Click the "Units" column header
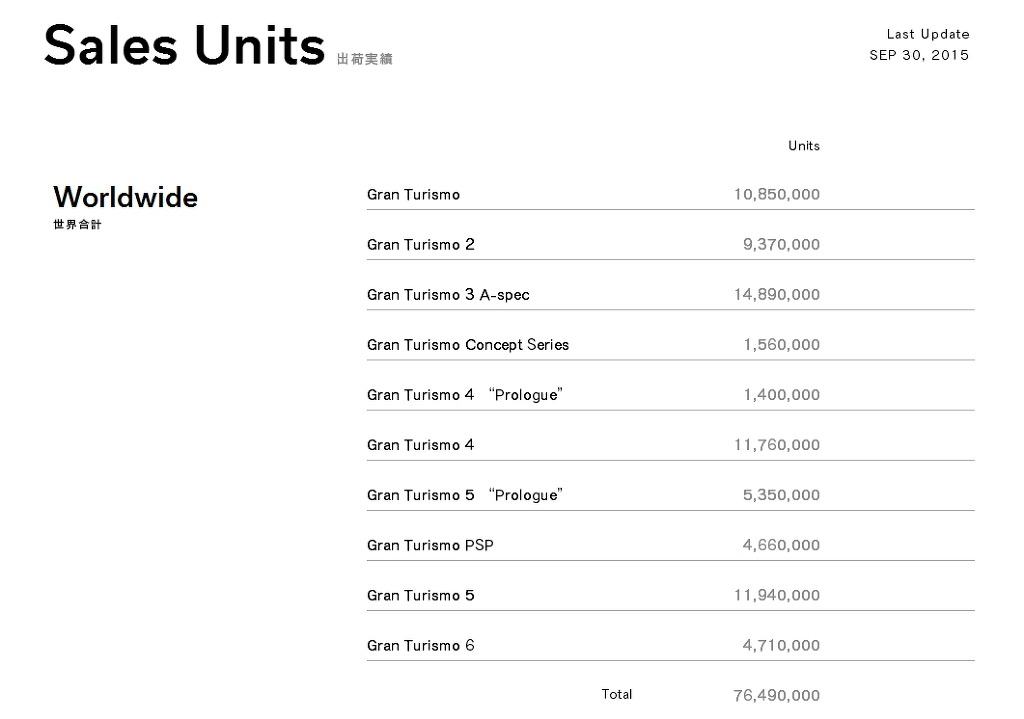1024x719 pixels. pyautogui.click(x=804, y=146)
